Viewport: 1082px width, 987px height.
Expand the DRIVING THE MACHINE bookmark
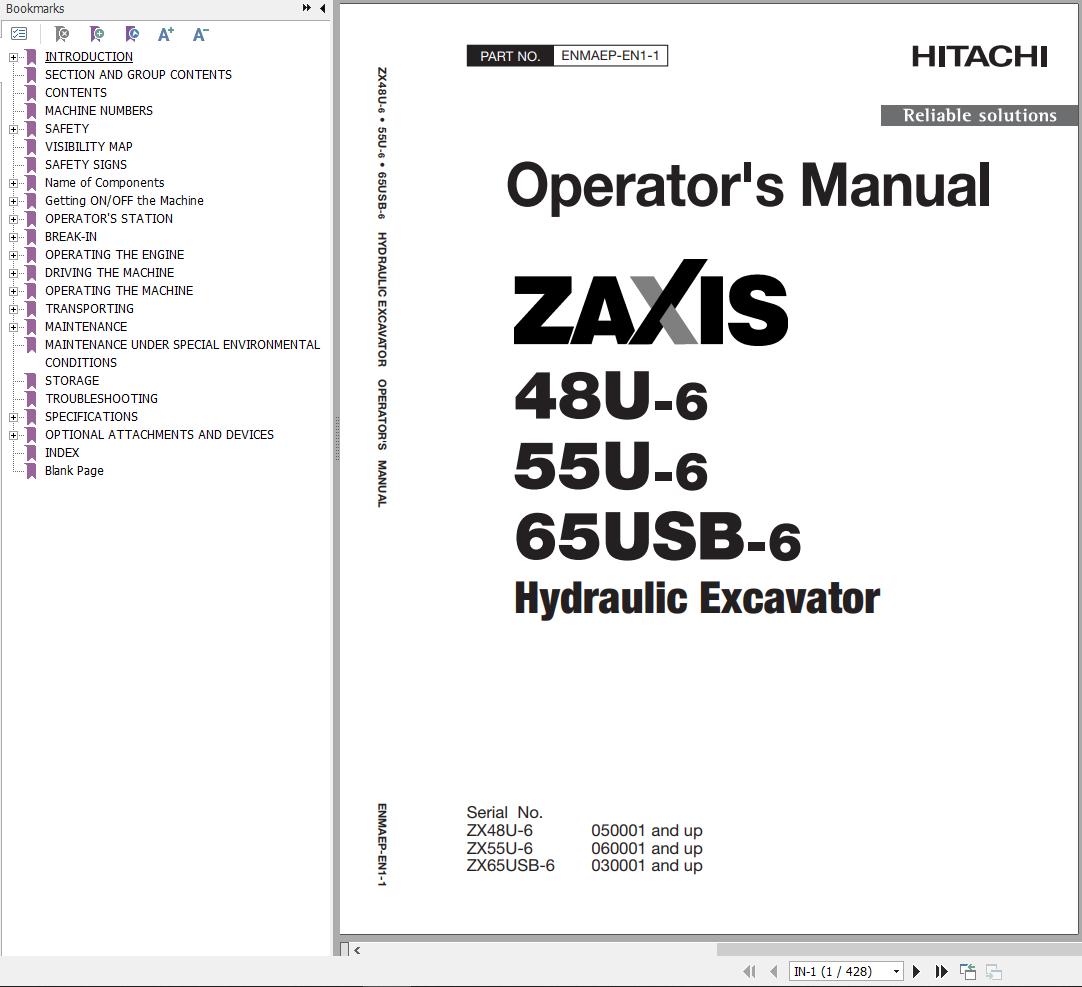[13, 273]
